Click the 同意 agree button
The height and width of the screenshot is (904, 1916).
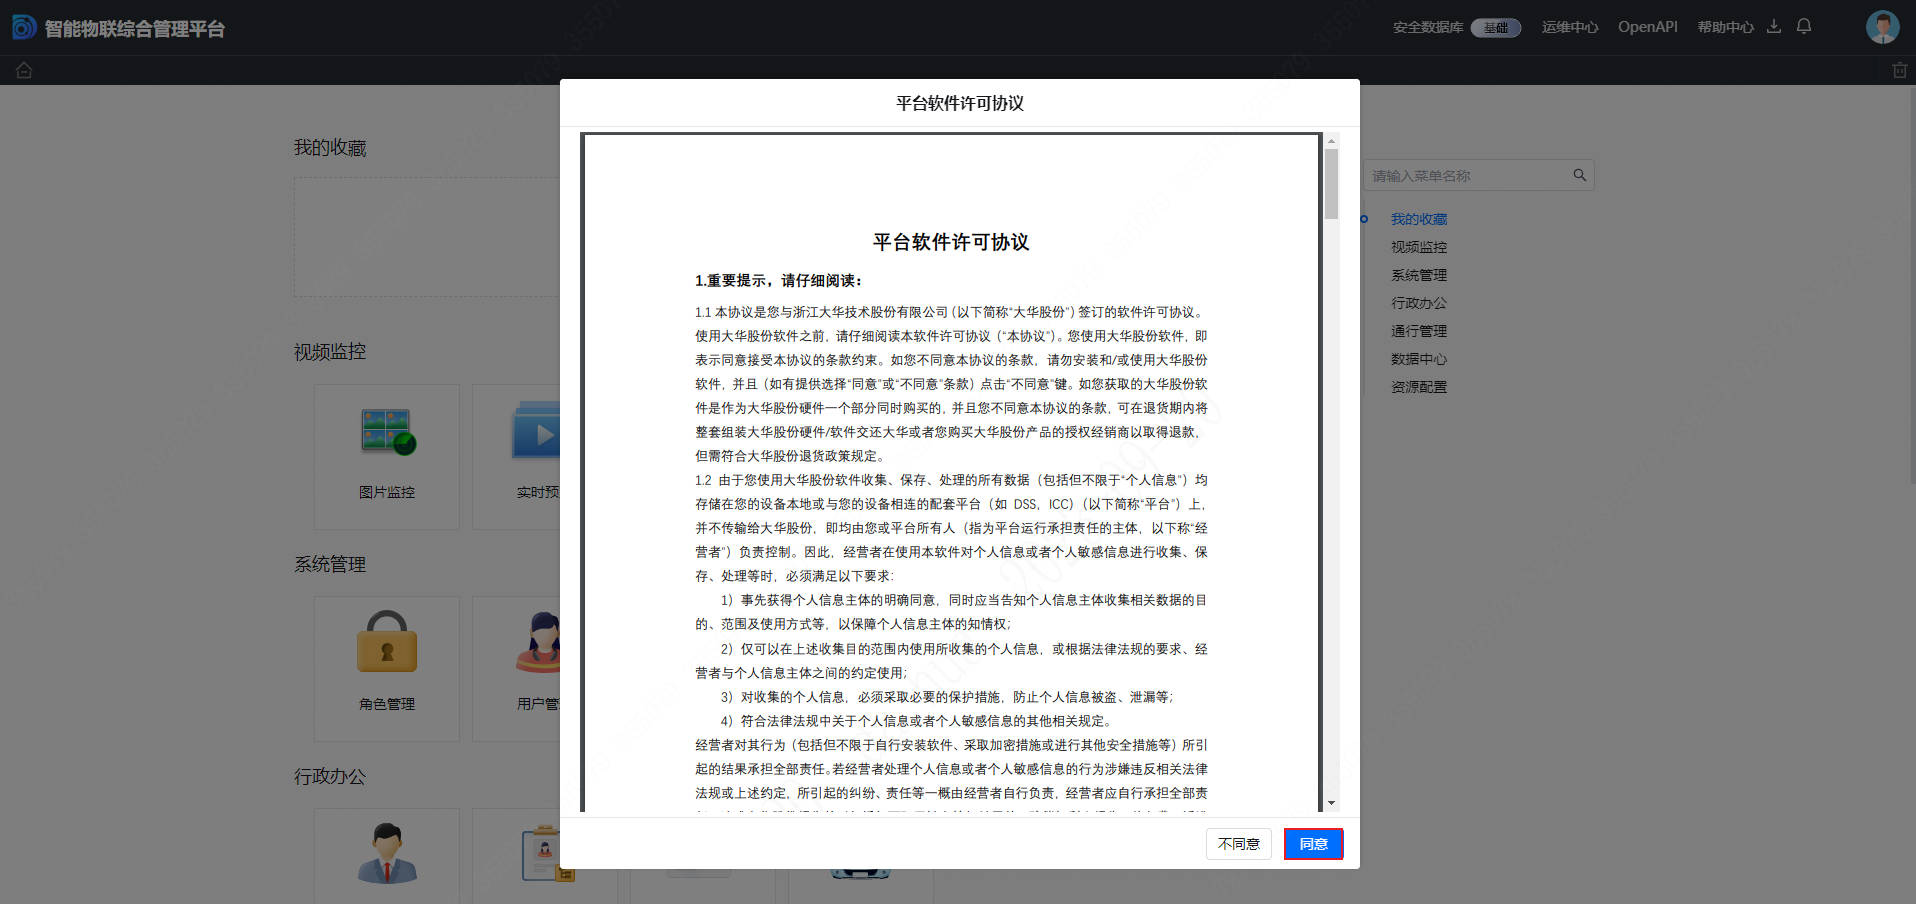pos(1313,844)
